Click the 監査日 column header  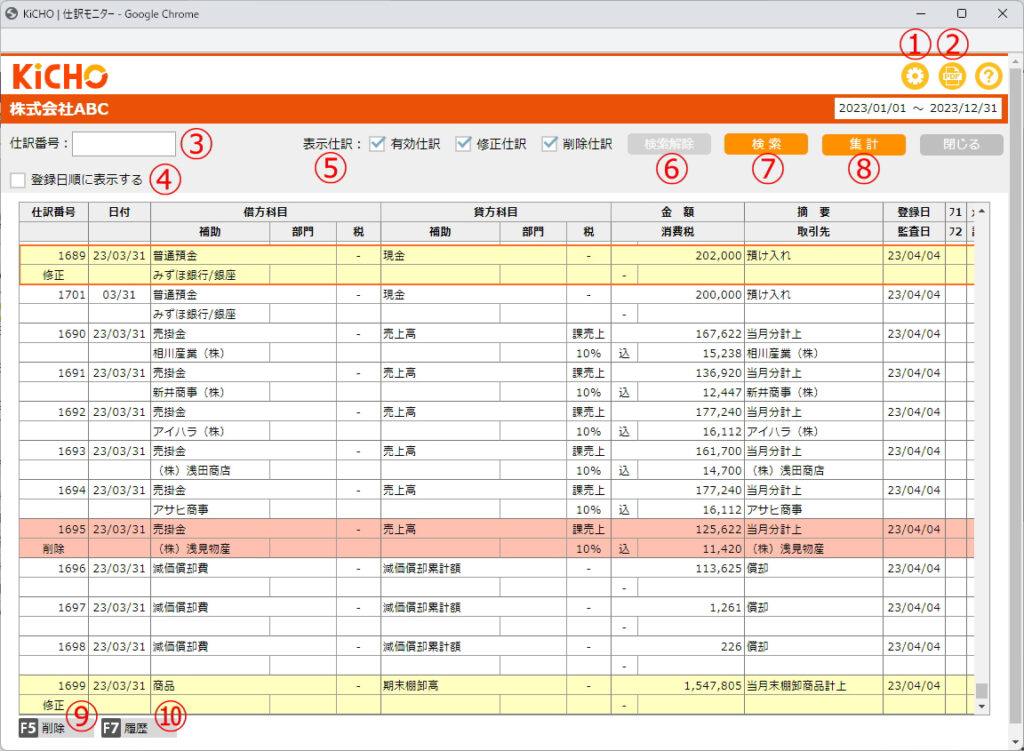(x=914, y=232)
